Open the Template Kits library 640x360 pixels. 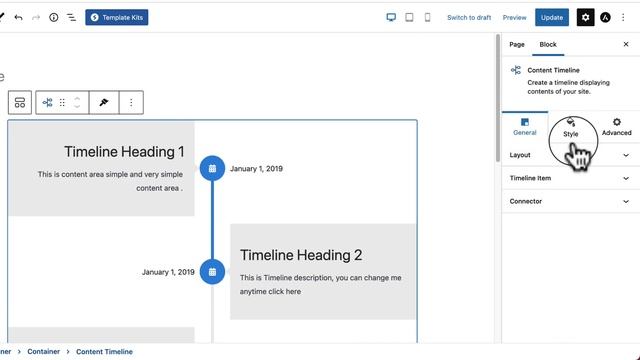117,17
